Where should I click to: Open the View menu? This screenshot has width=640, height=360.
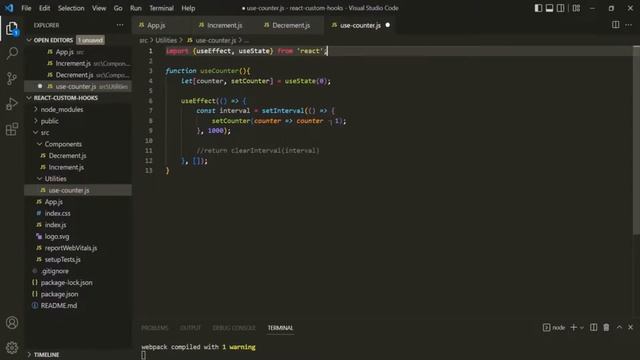[x=99, y=8]
